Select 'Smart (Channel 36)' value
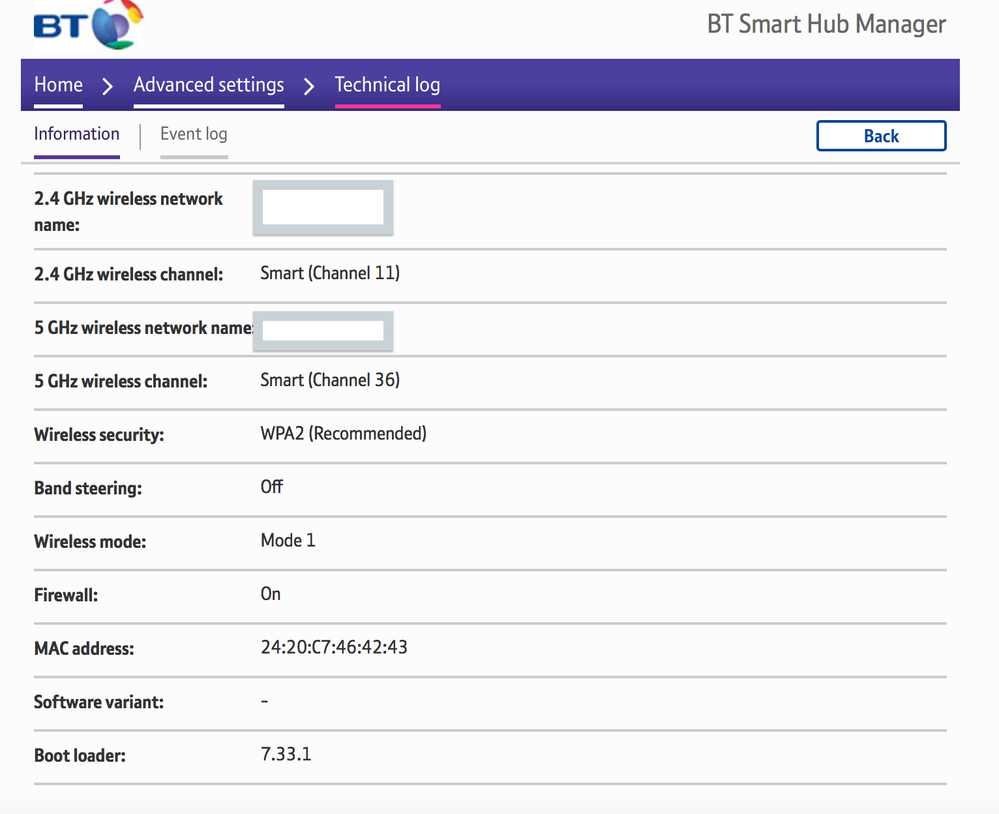Viewport: 999px width, 814px height. pyautogui.click(x=330, y=380)
